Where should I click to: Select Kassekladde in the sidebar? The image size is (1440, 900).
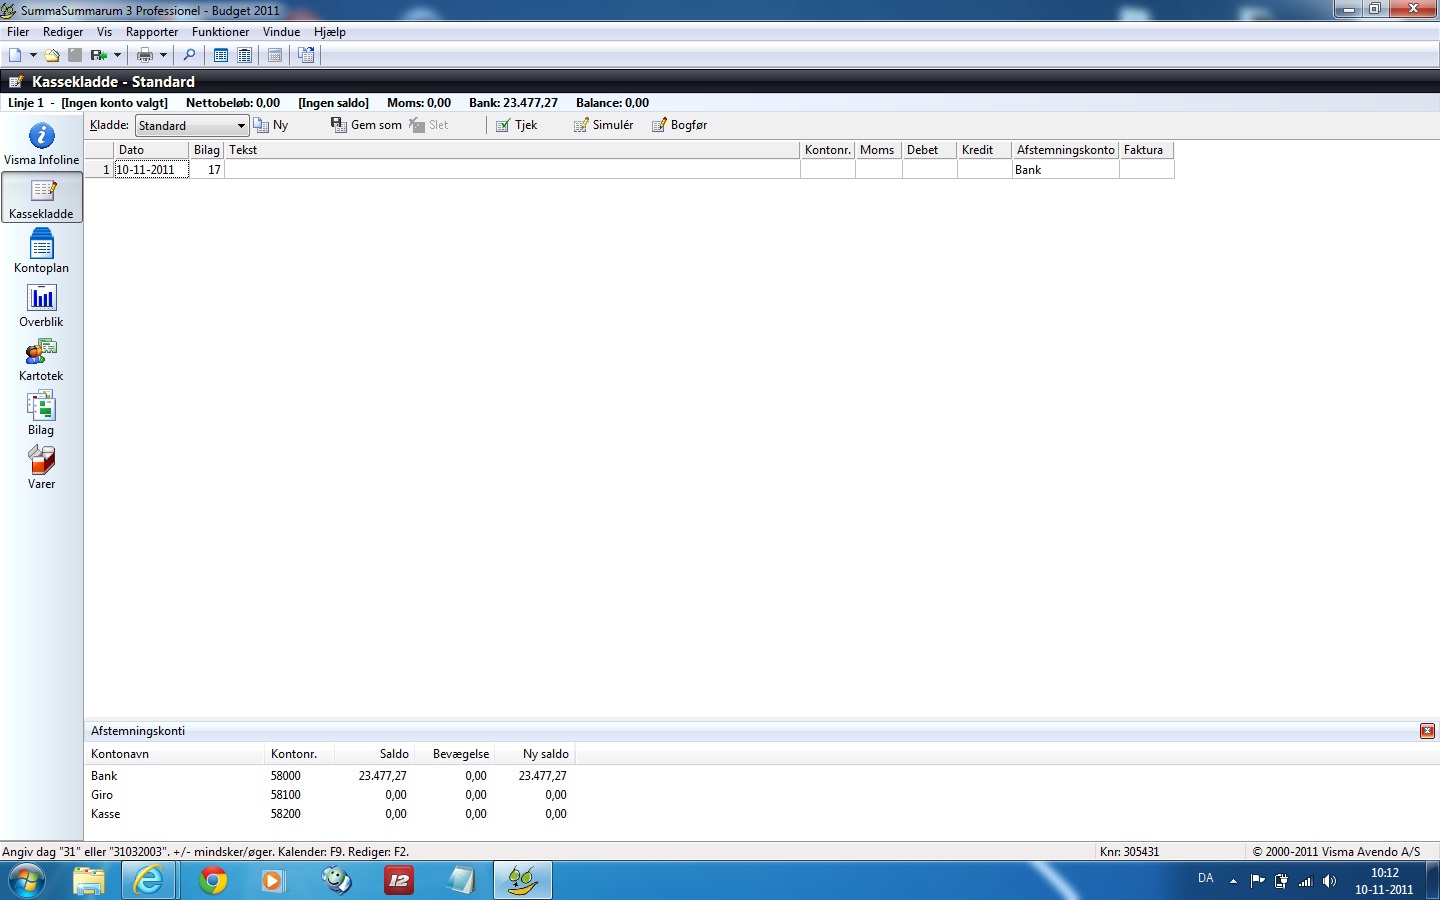[x=41, y=198]
